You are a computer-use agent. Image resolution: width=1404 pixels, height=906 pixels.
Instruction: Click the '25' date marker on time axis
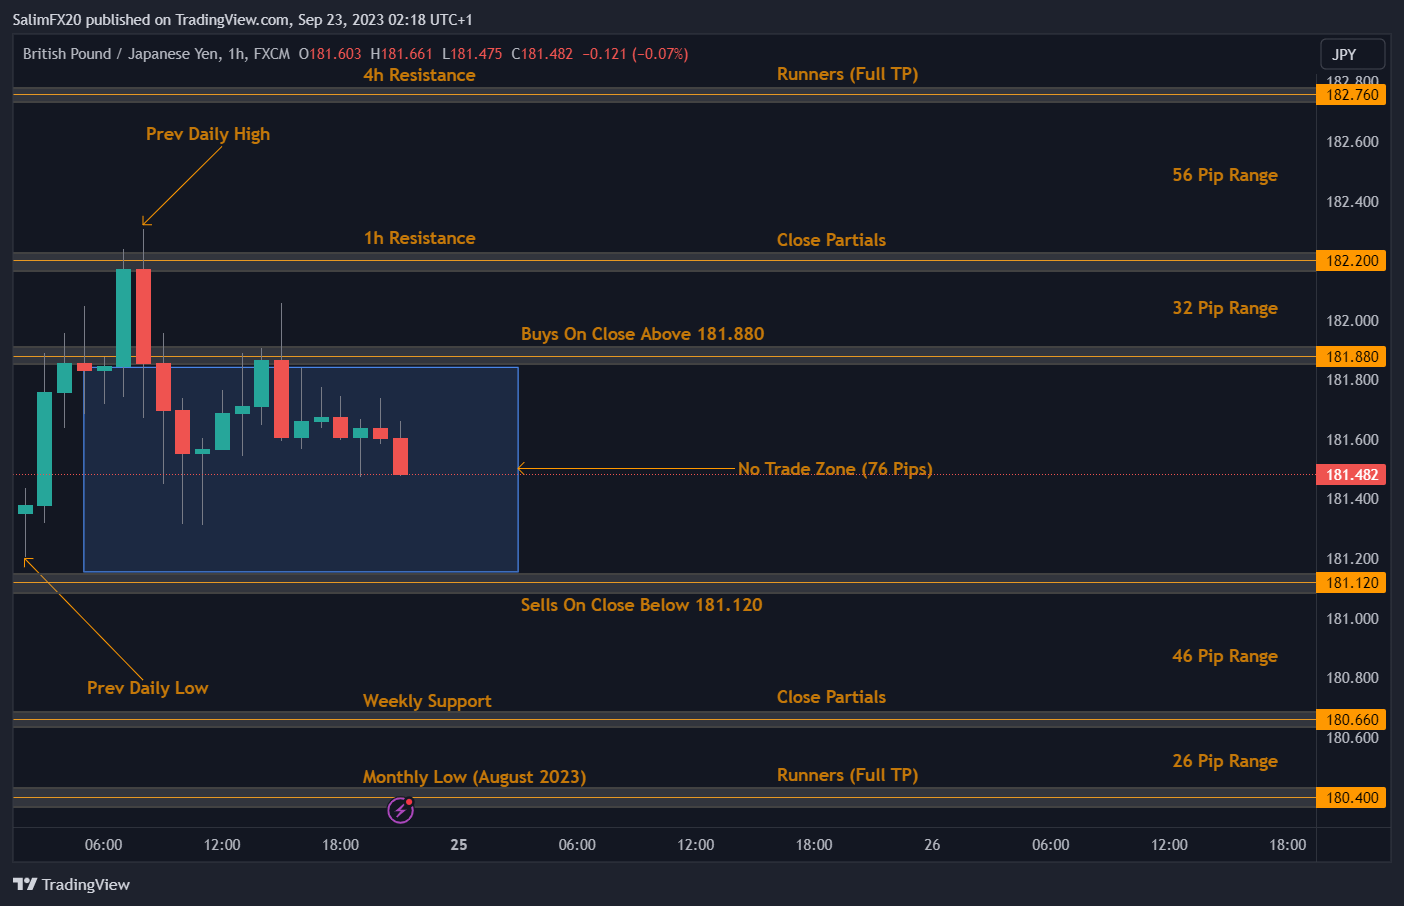pyautogui.click(x=459, y=845)
